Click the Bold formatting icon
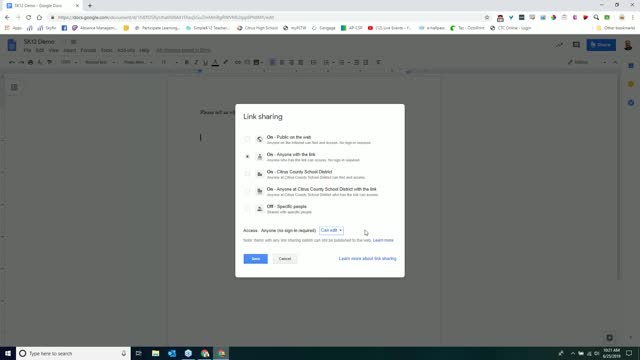This screenshot has height=360, width=640. point(187,62)
